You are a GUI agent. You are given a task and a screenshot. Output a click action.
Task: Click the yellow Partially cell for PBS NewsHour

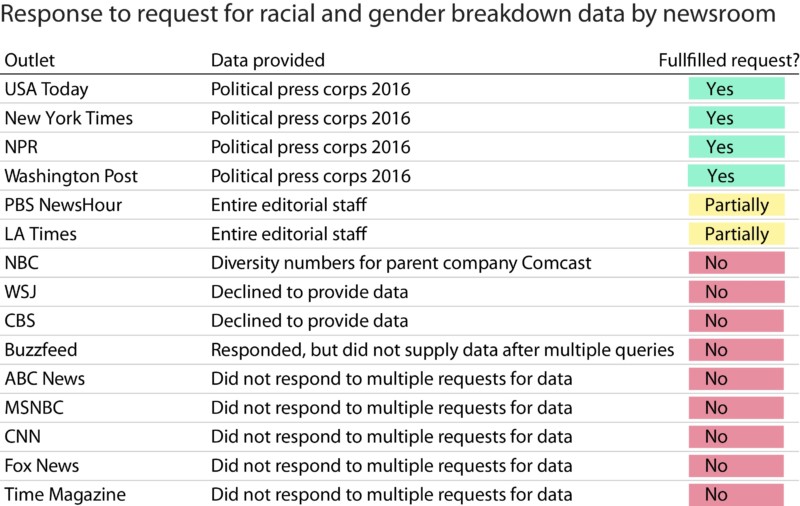tap(736, 206)
